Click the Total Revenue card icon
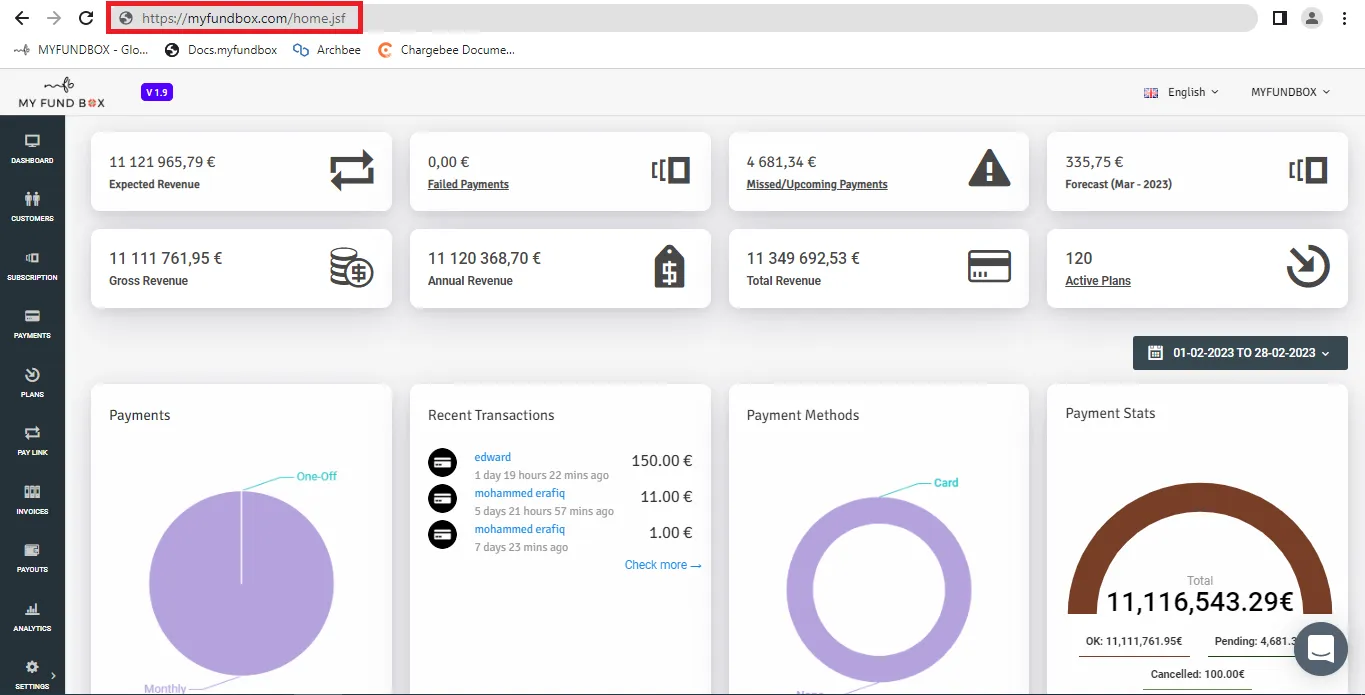The width and height of the screenshot is (1365, 695). [x=989, y=267]
